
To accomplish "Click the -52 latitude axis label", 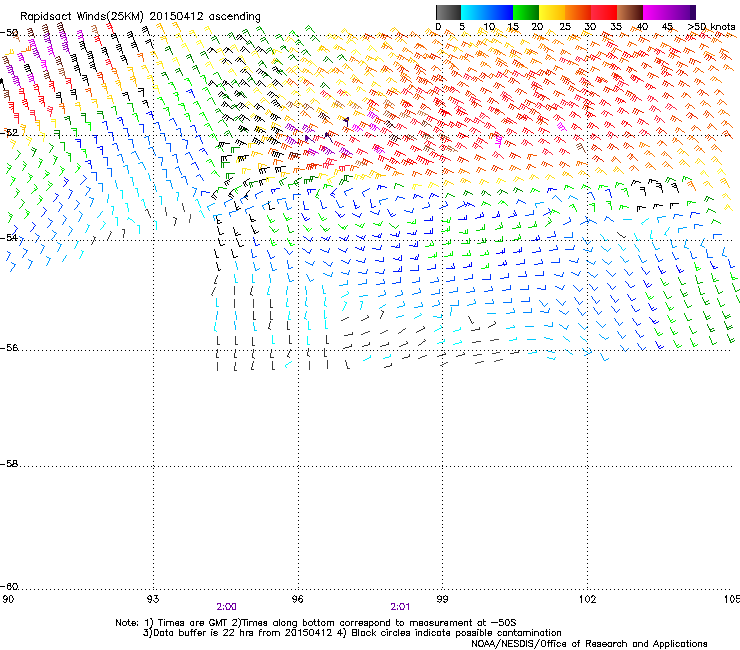I will click(9, 133).
